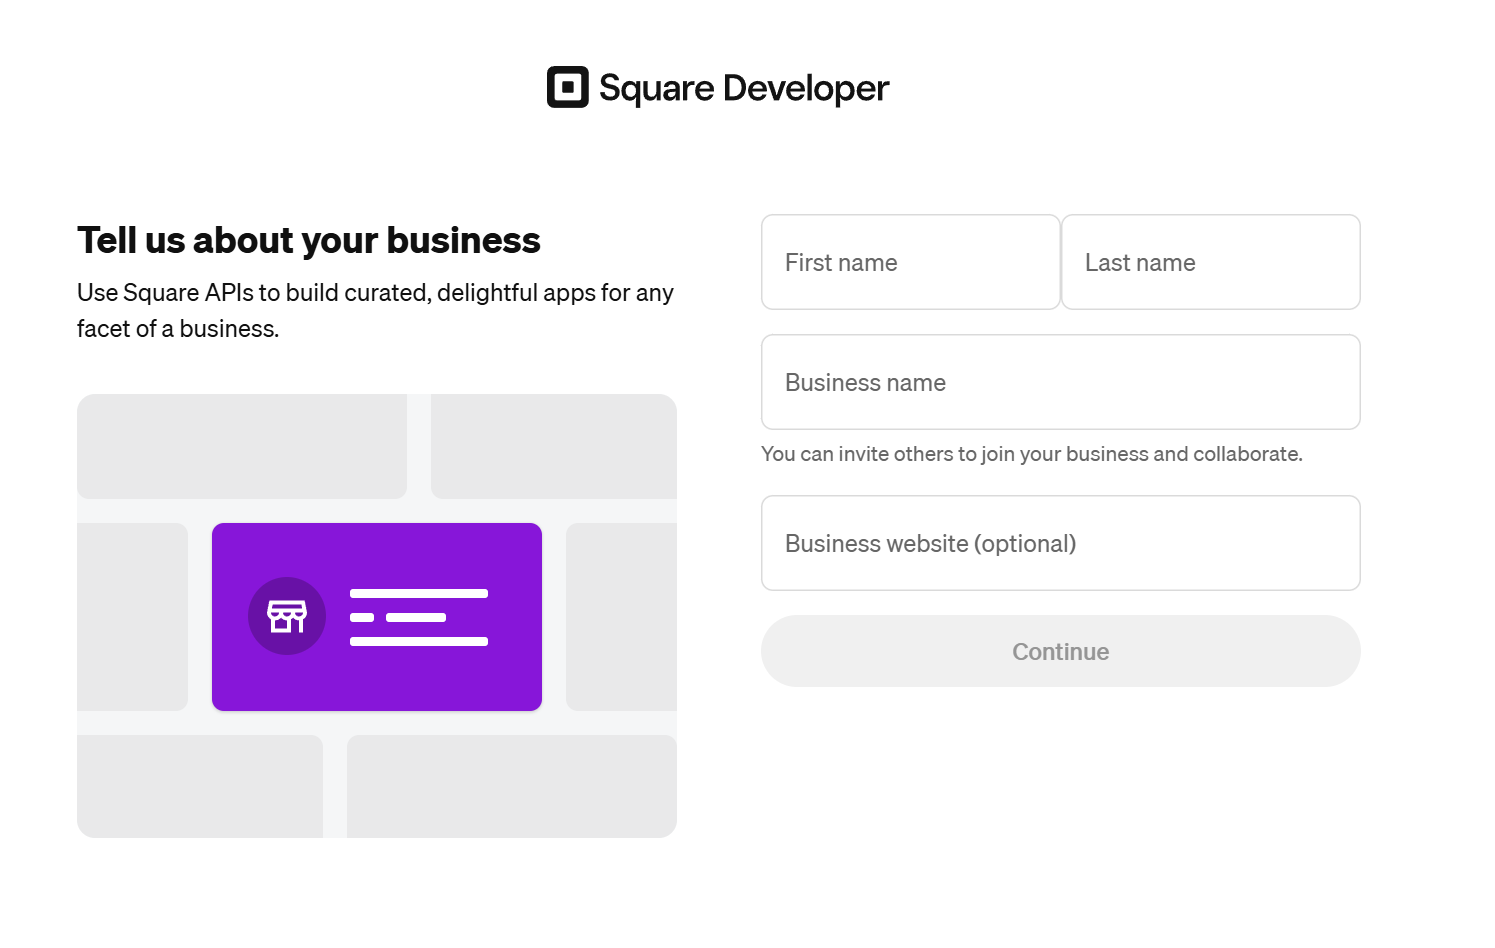Click the bottom white line in purple card
1495x948 pixels.
(x=418, y=641)
